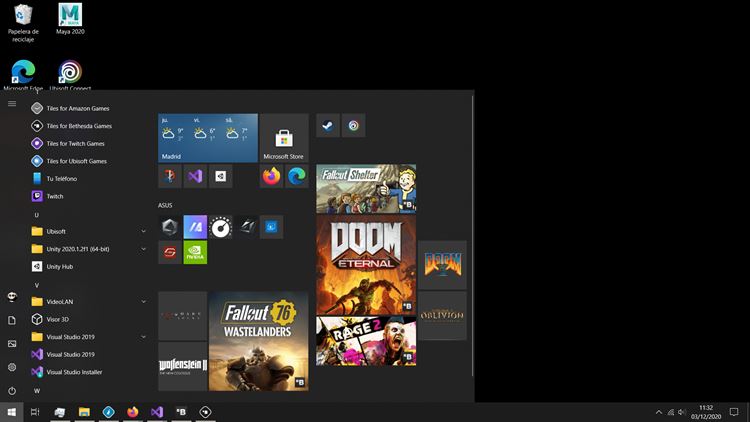
Task: Open Power options in Start sidebar
Action: 12,390
